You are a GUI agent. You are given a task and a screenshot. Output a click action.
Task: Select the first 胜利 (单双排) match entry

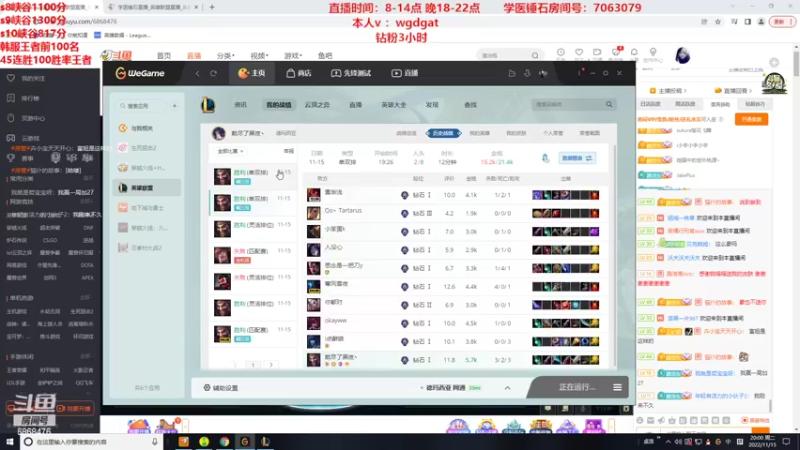pos(253,176)
